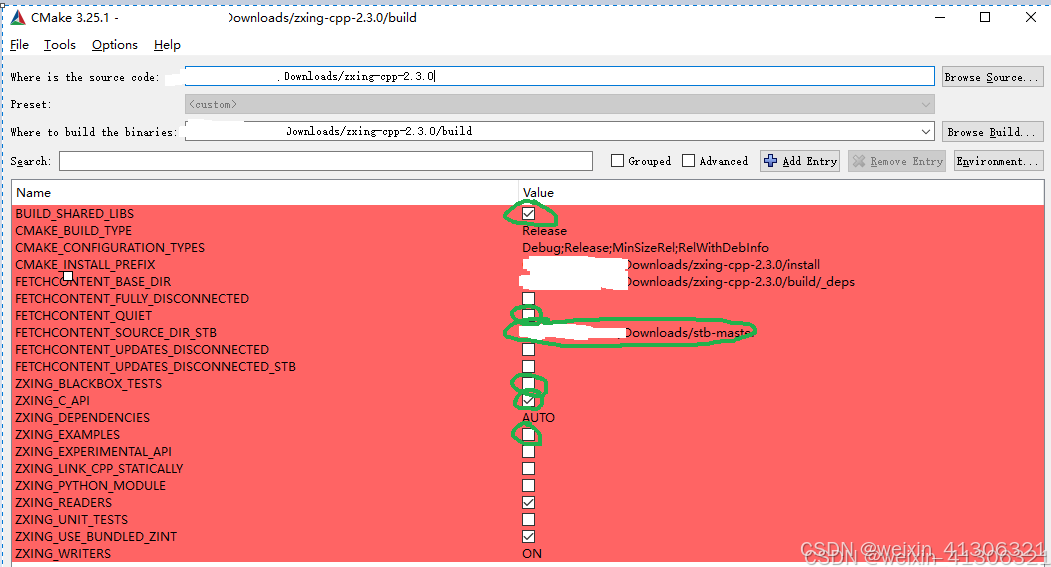1051x567 pixels.
Task: Select the ZXING_USE_BUNDLED_ZINT entry name
Action: (96, 536)
